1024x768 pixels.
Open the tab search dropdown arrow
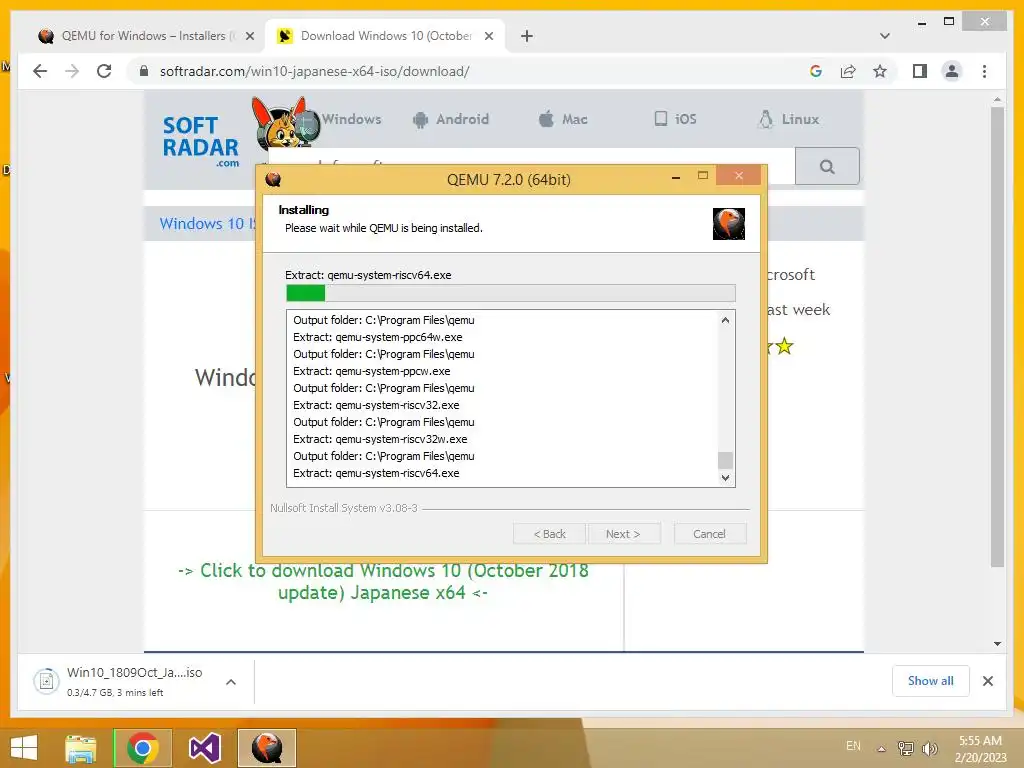[x=885, y=36]
